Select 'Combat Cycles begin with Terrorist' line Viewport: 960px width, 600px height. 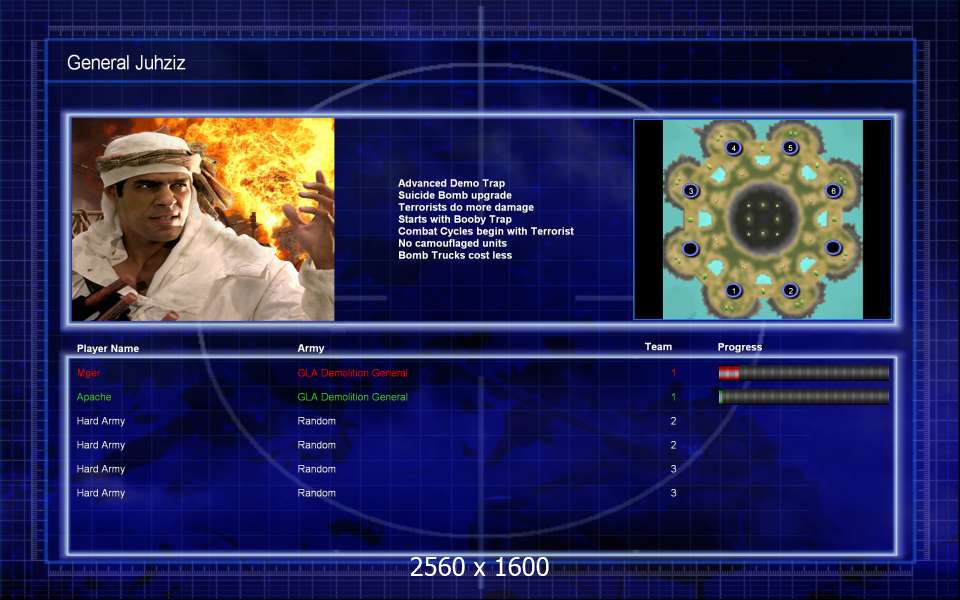tap(486, 231)
